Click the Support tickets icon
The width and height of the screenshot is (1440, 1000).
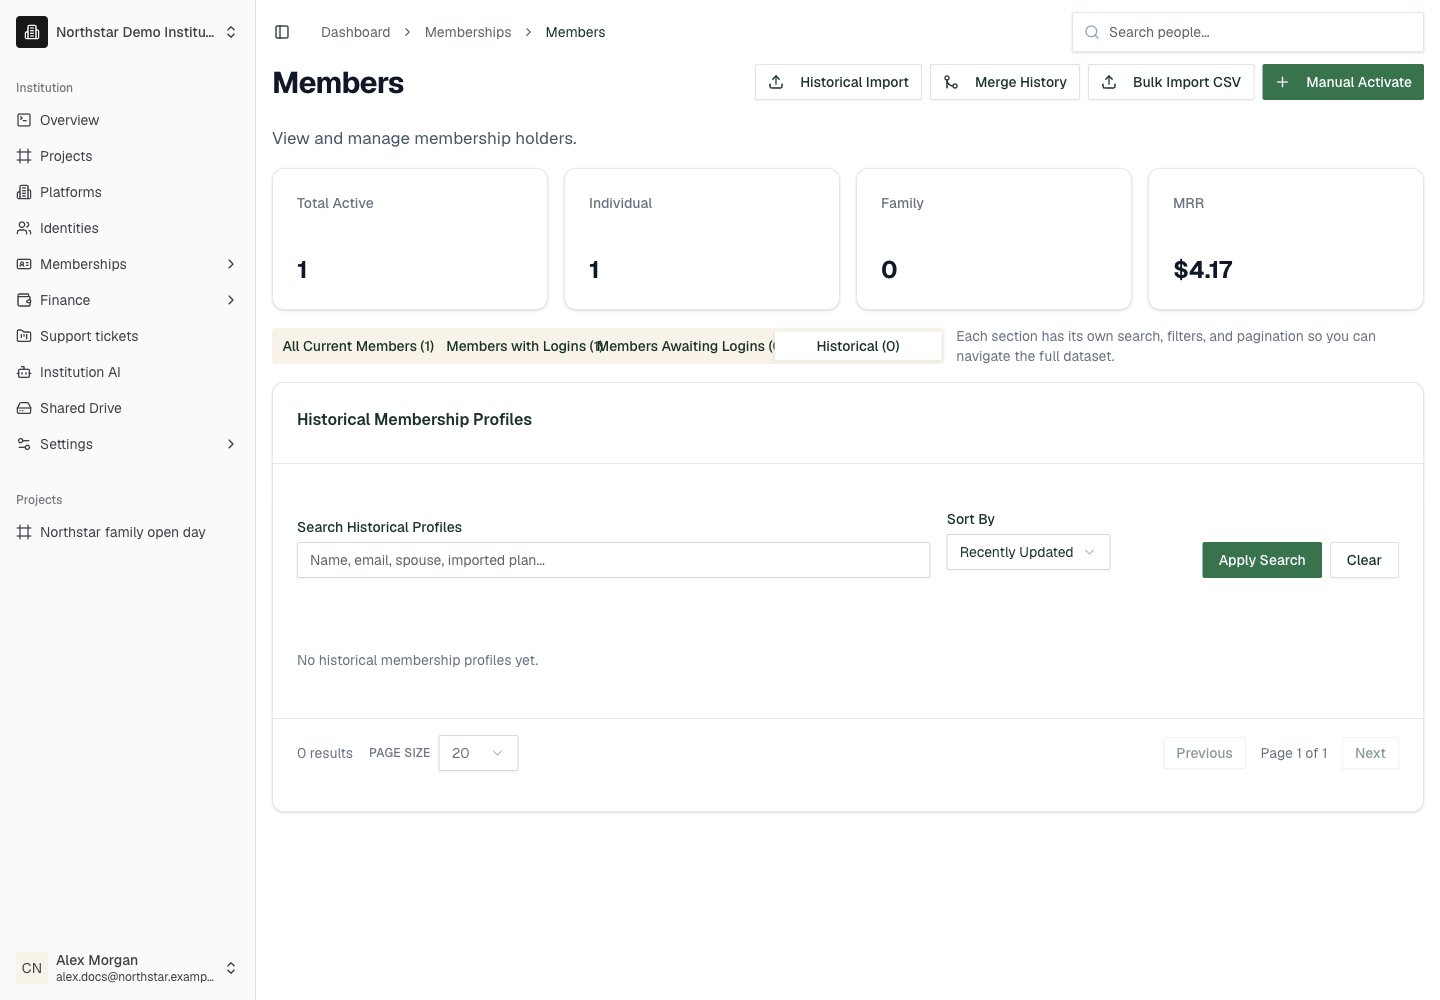coord(24,336)
